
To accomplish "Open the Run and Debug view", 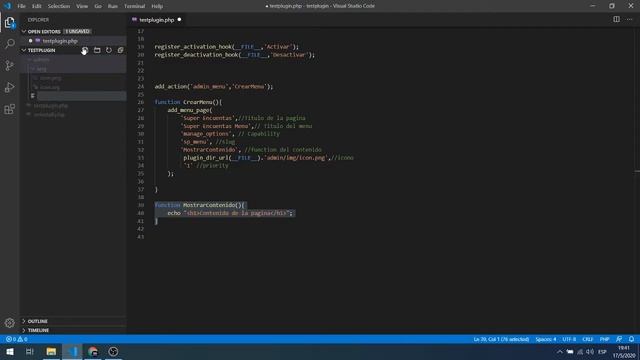I will [x=9, y=87].
